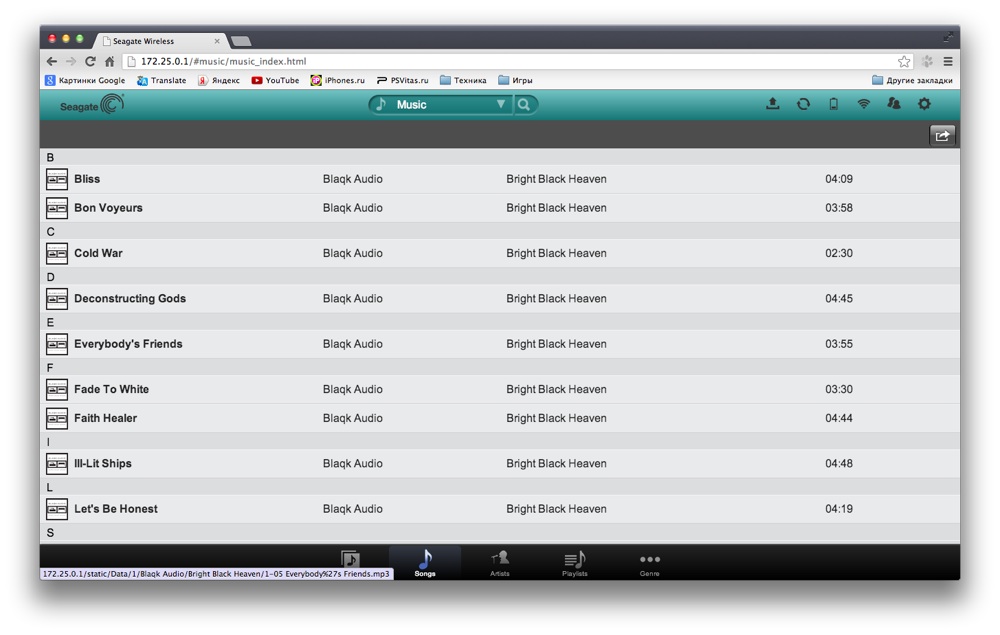
Task: Click Bright Black Heaven in Let's Be Honest row
Action: 556,509
